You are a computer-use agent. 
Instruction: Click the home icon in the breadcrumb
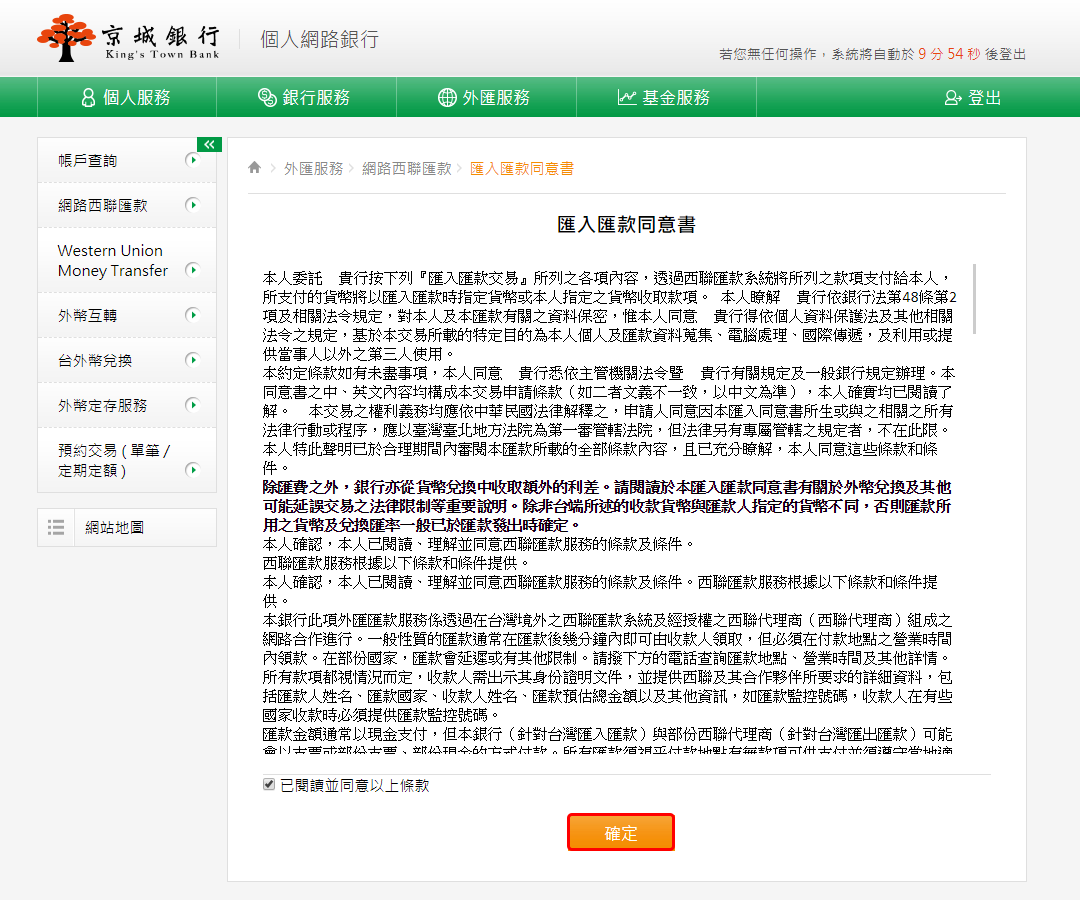tap(254, 167)
